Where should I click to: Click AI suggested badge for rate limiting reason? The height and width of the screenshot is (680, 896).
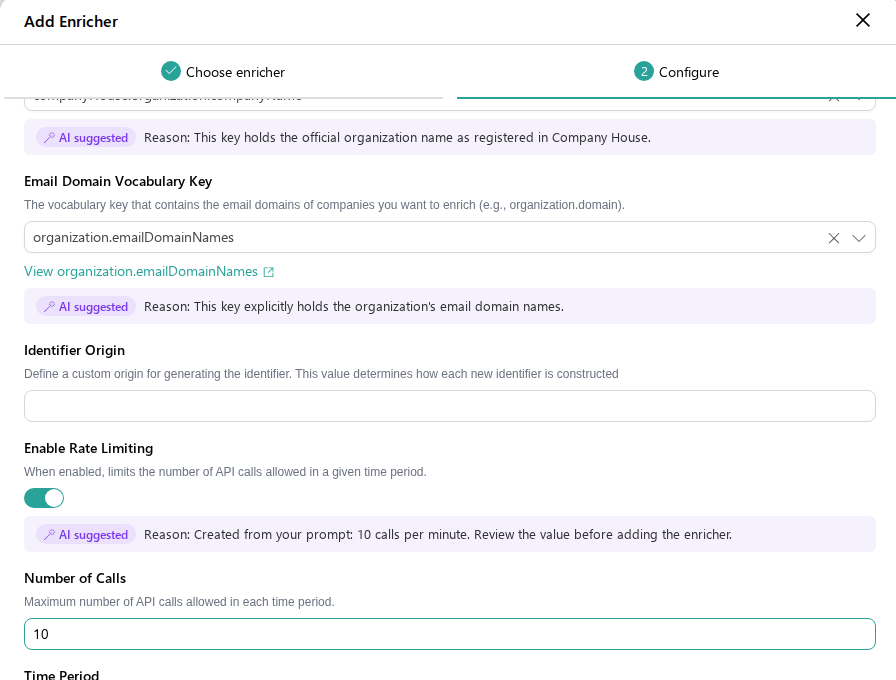click(x=86, y=535)
